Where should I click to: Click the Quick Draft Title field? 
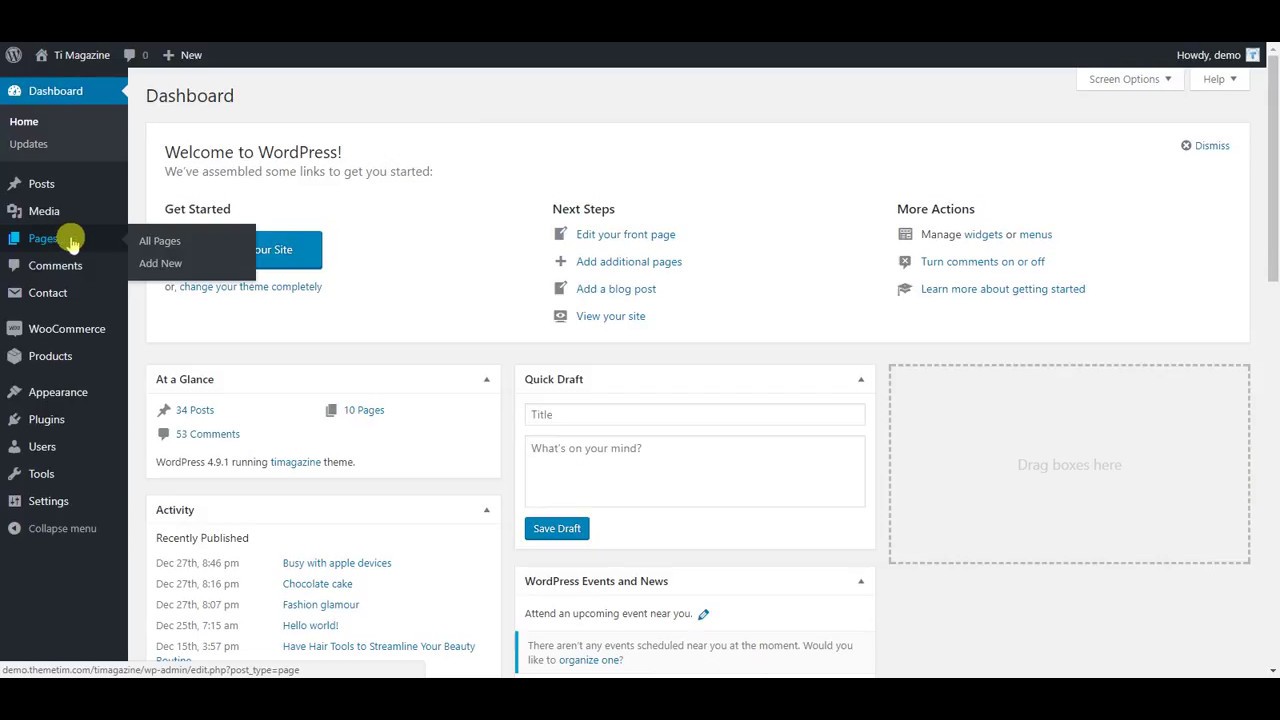(695, 415)
